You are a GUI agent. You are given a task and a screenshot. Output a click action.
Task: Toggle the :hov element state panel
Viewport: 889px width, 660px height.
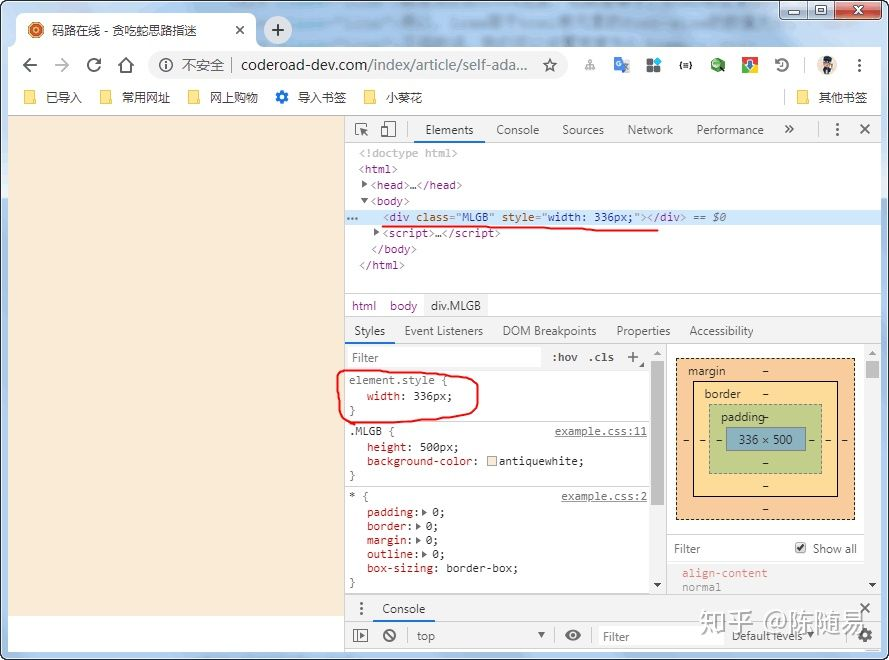click(565, 357)
